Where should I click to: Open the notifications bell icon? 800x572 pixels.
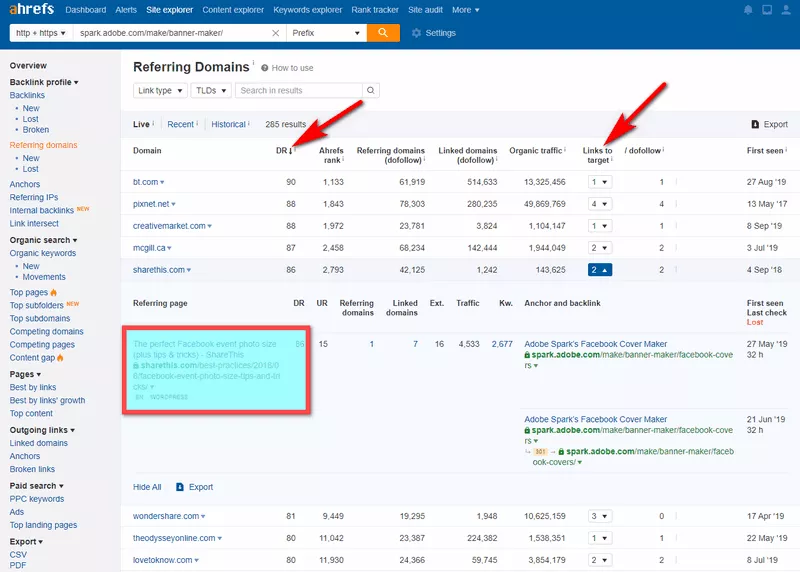click(748, 10)
